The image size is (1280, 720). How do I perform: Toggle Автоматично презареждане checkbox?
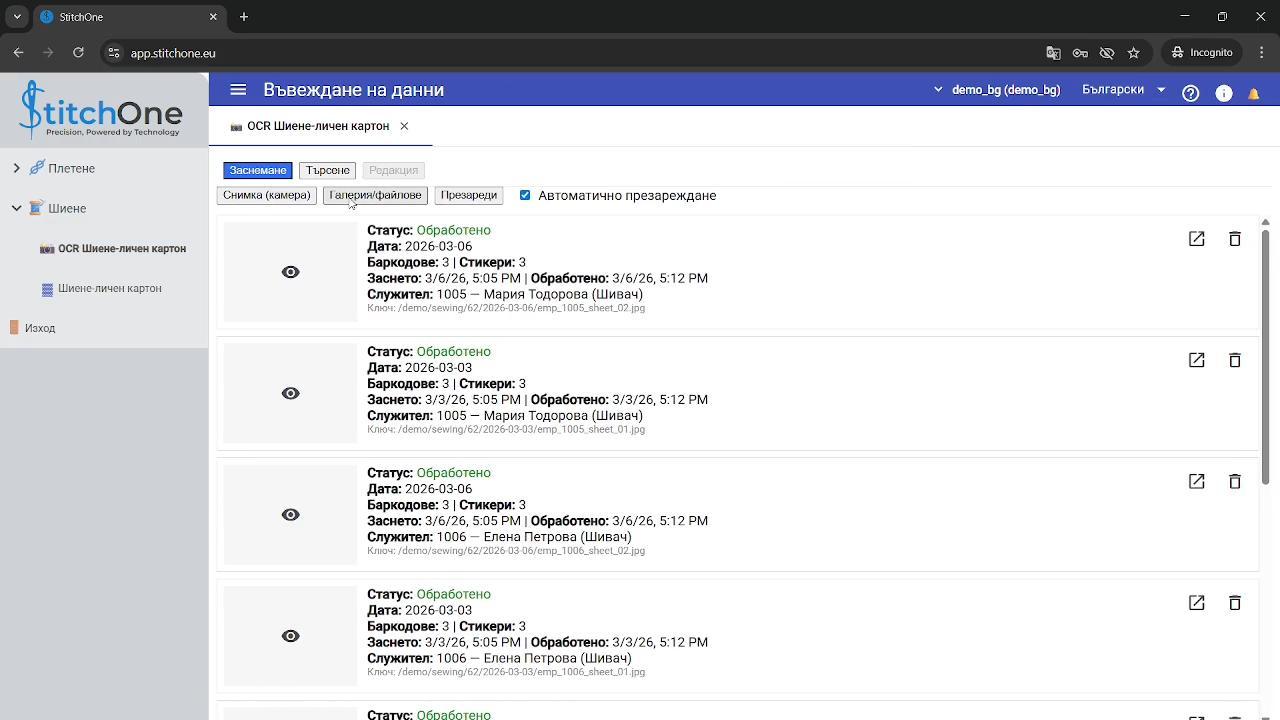tap(525, 195)
